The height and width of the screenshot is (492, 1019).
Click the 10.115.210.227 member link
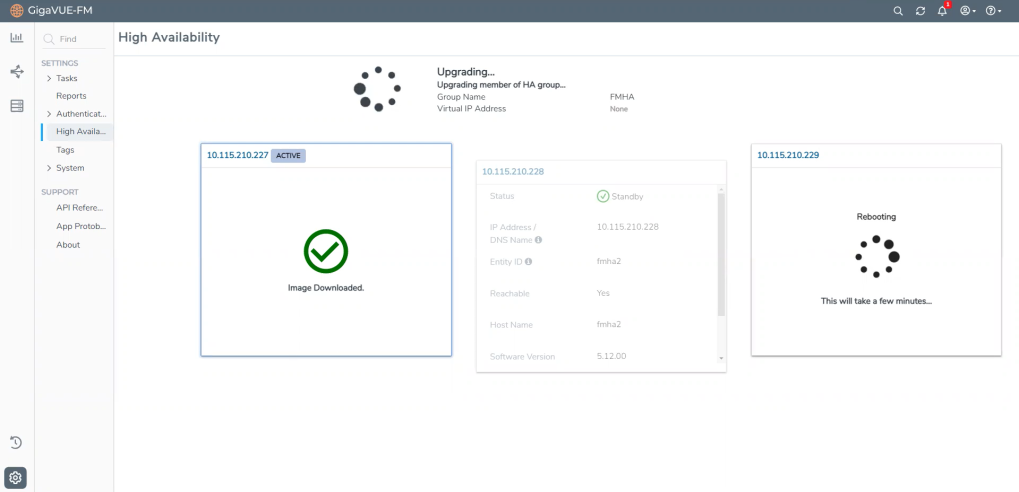click(x=237, y=155)
